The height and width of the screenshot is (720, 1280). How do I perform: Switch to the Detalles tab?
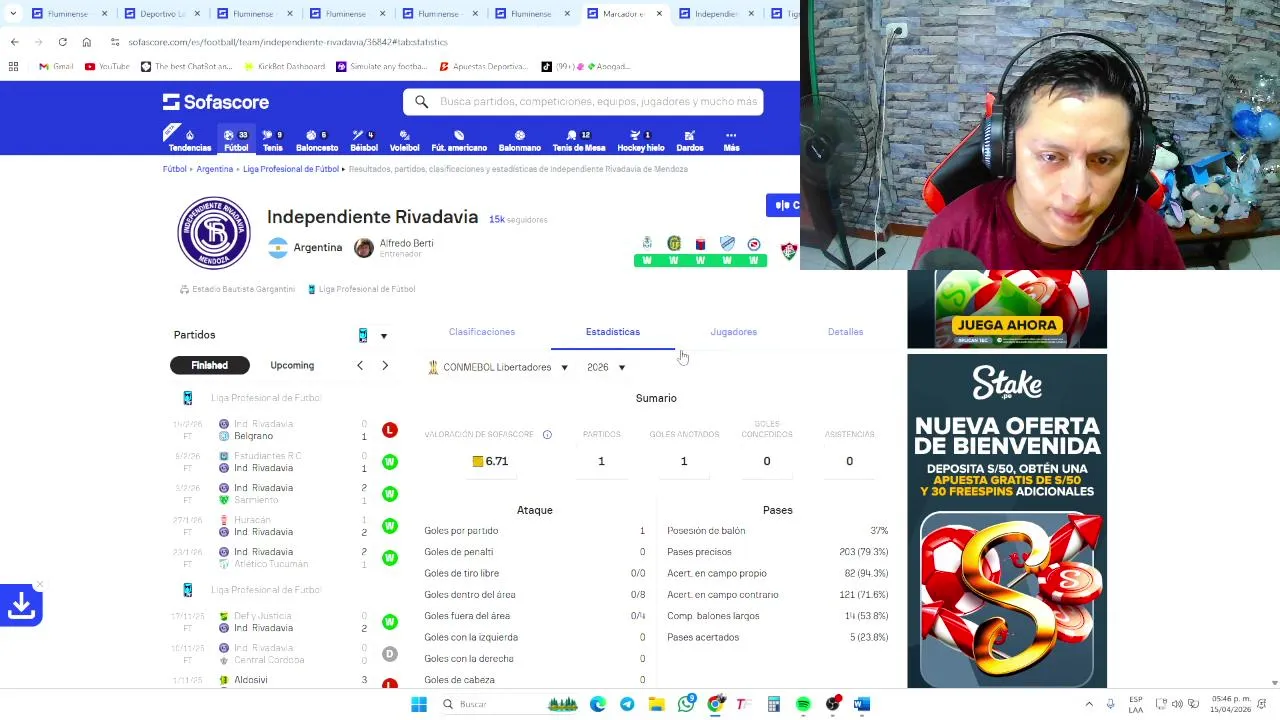pos(845,332)
